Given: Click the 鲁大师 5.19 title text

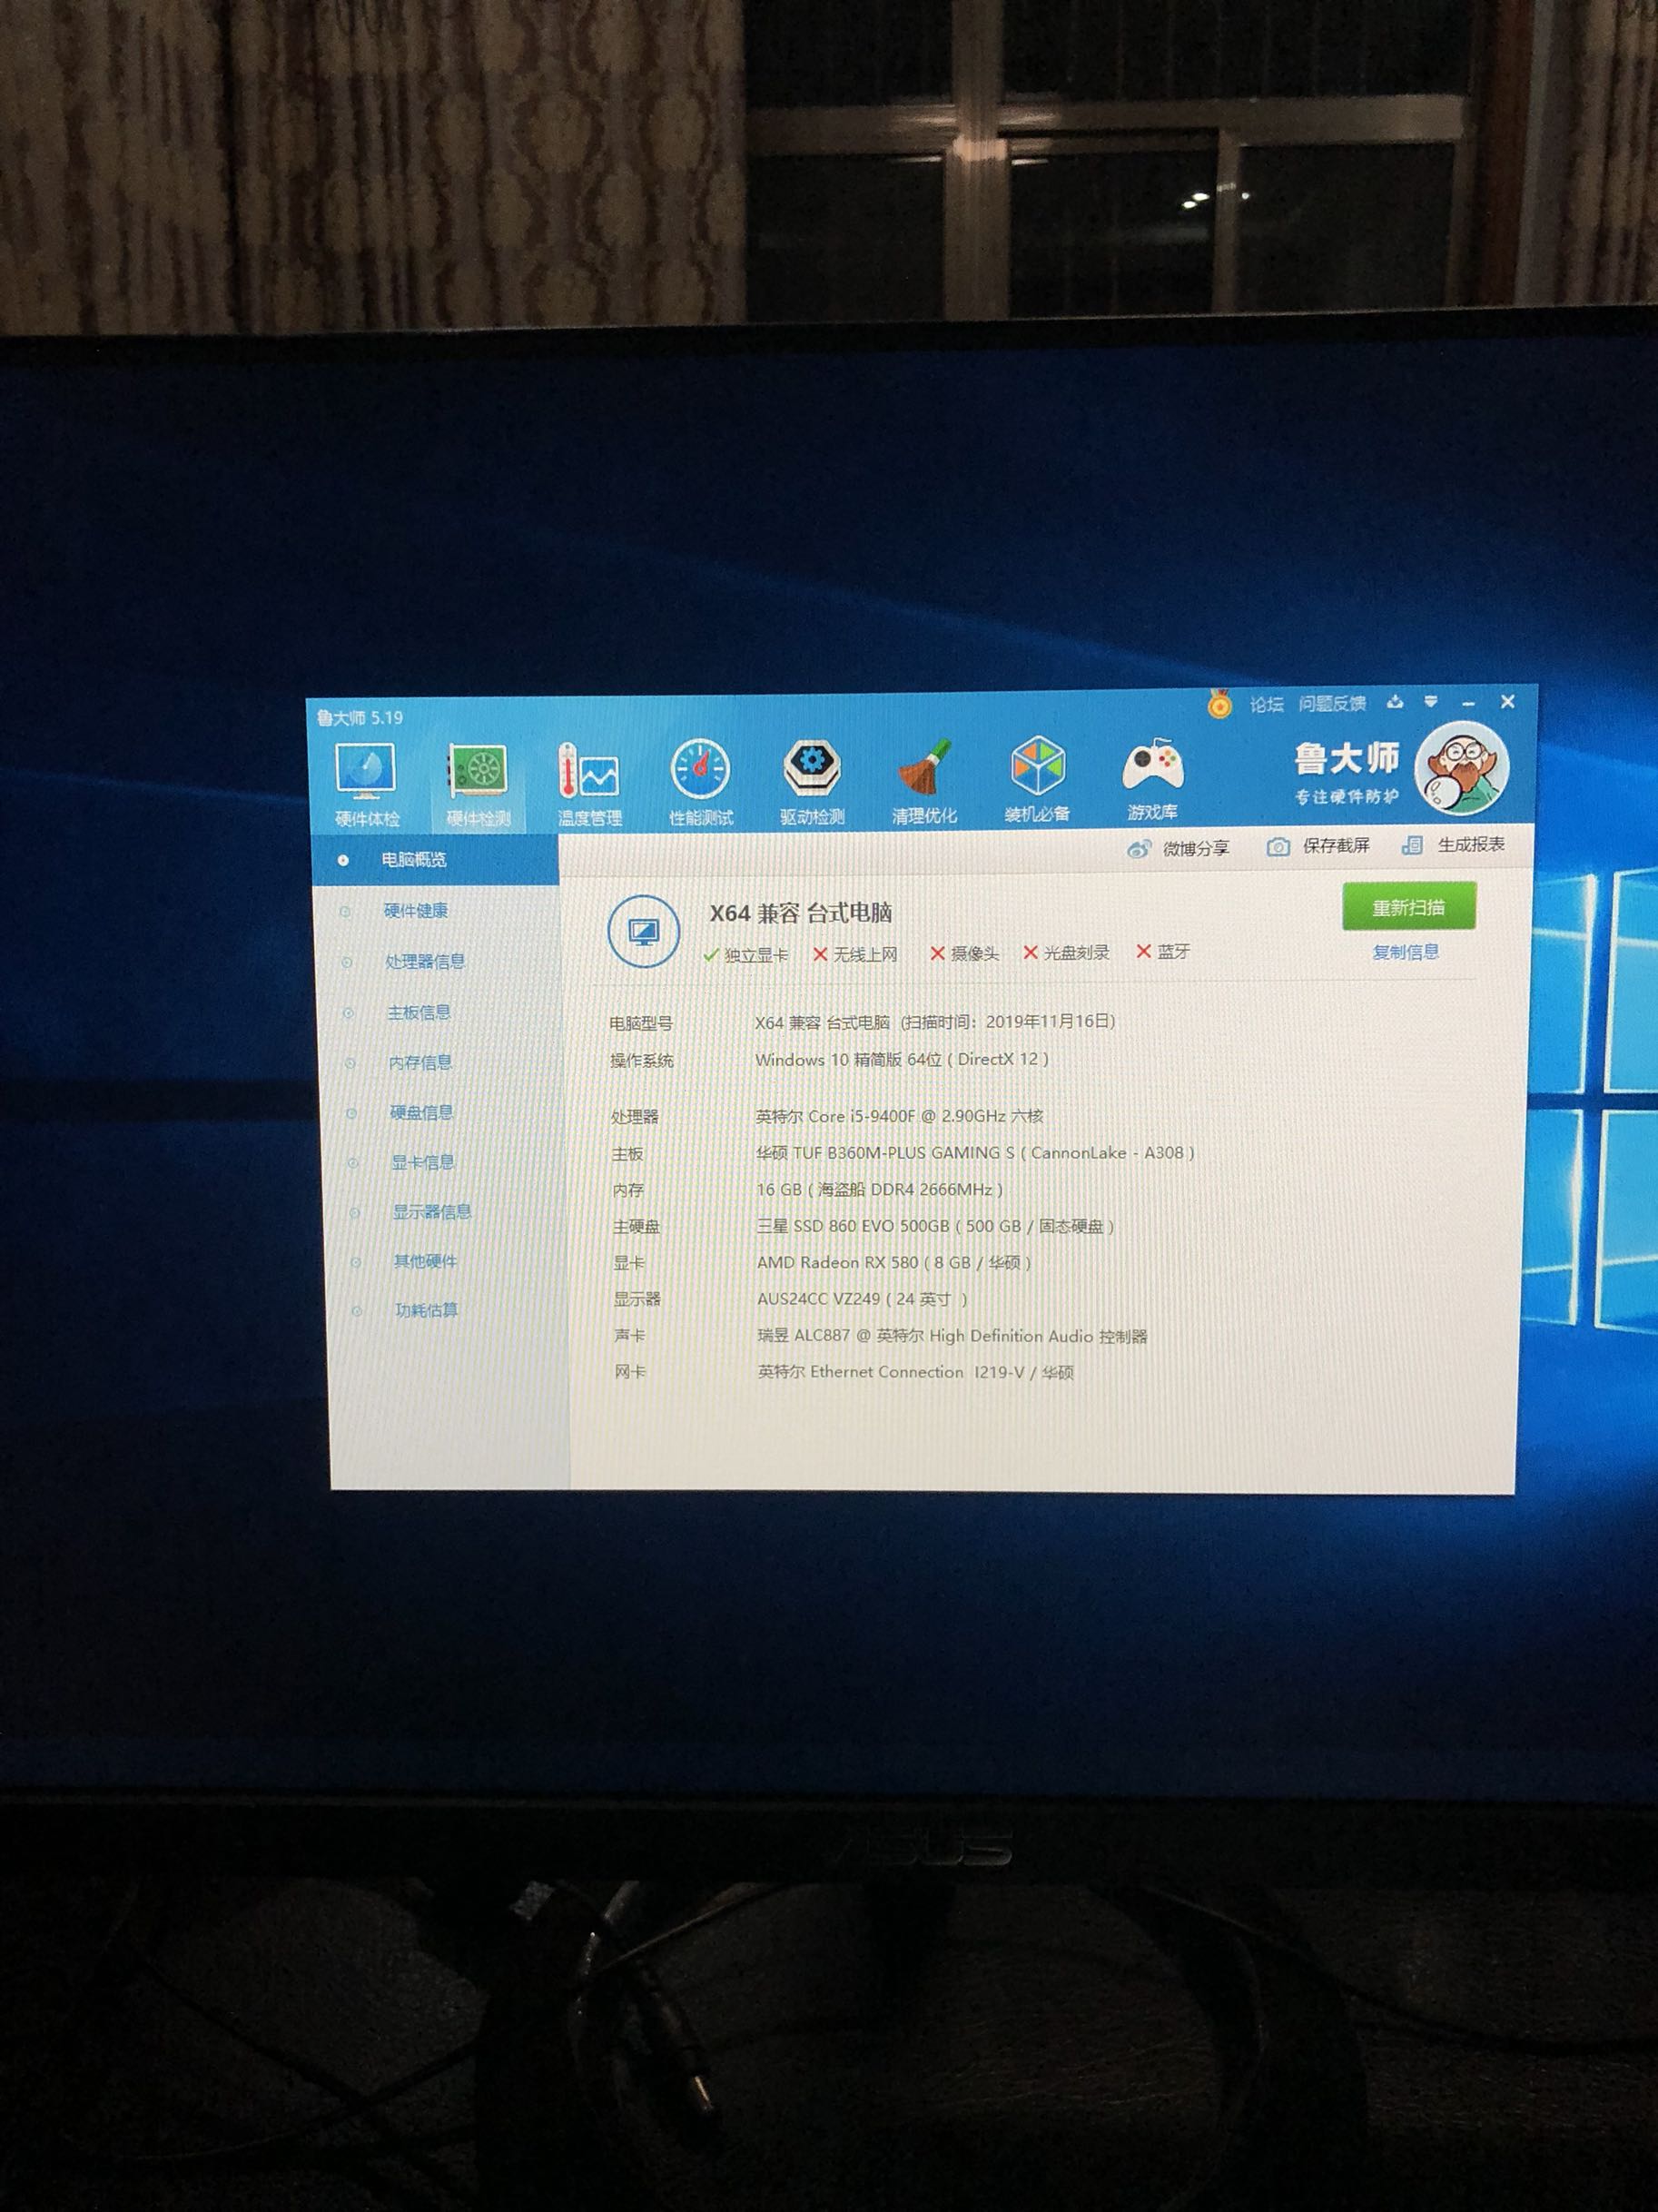Looking at the screenshot, I should (360, 718).
